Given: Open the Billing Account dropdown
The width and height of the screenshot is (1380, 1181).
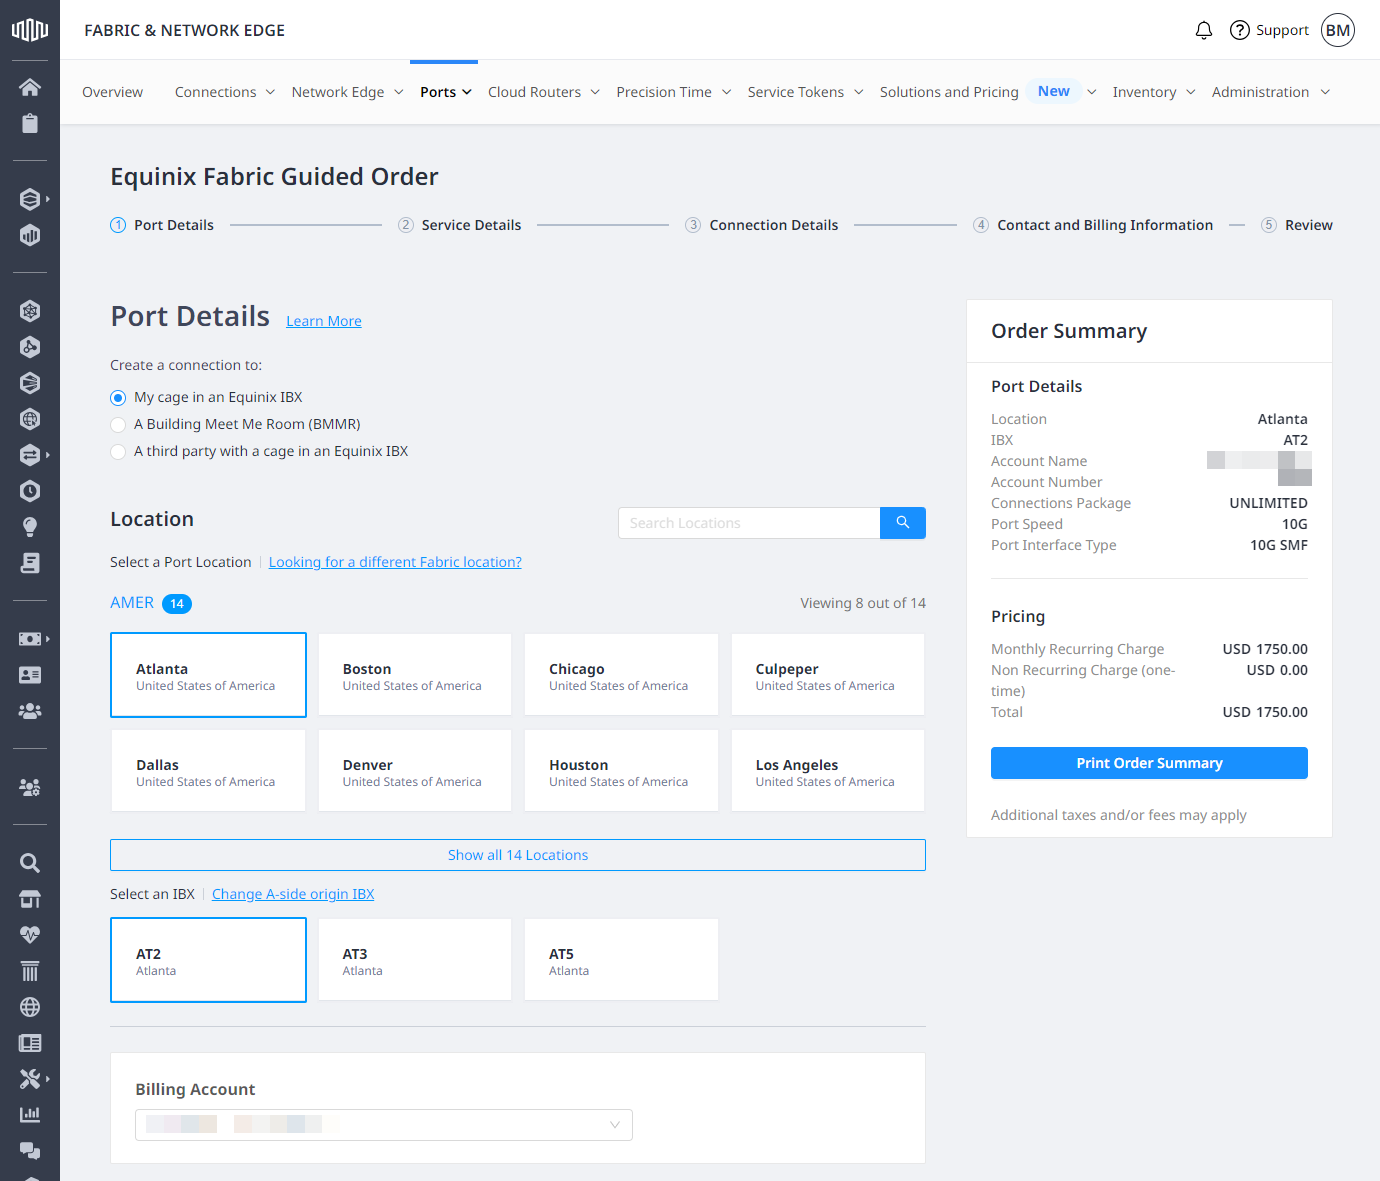Looking at the screenshot, I should point(384,1125).
